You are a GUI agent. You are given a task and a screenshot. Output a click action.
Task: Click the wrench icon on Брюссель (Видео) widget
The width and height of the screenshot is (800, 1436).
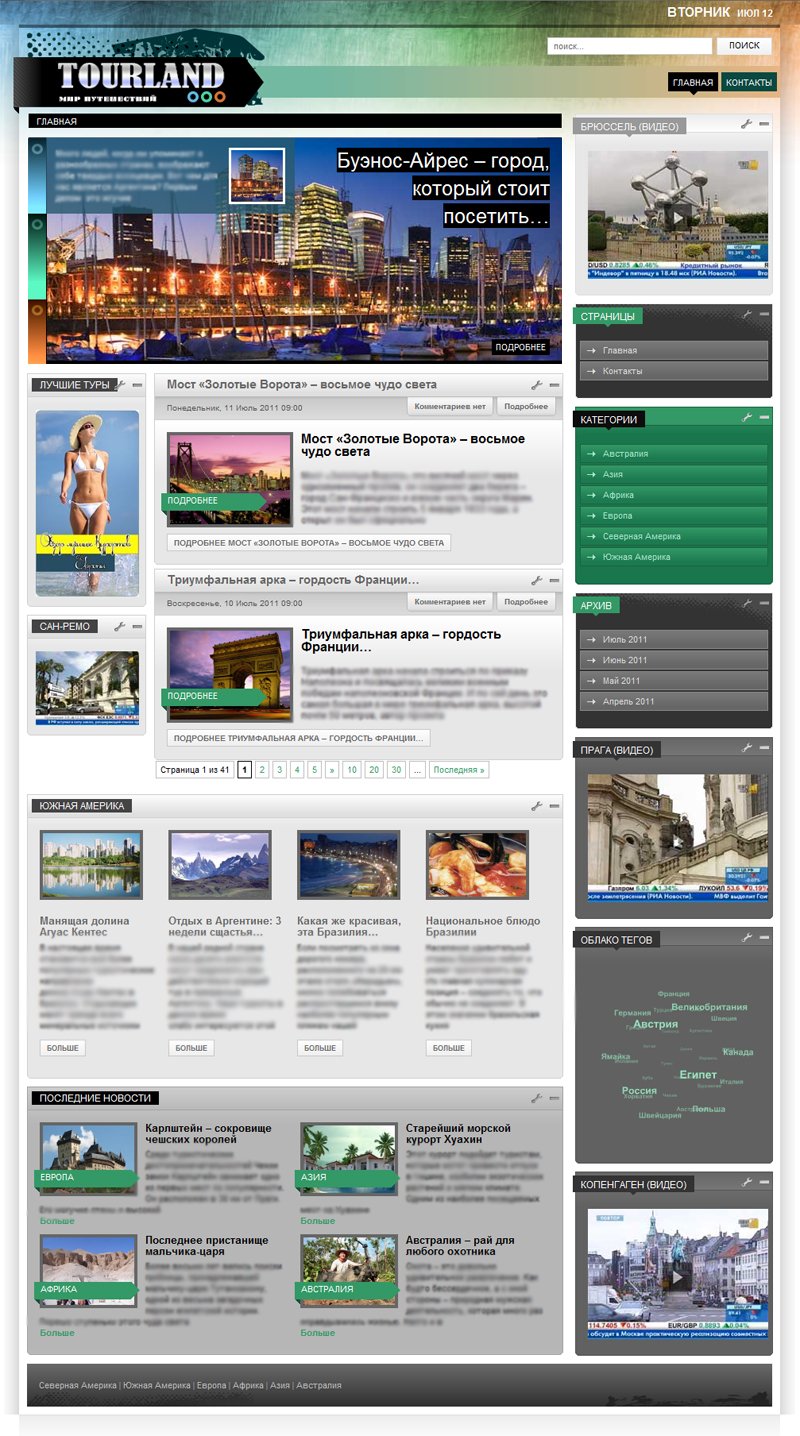tap(746, 124)
